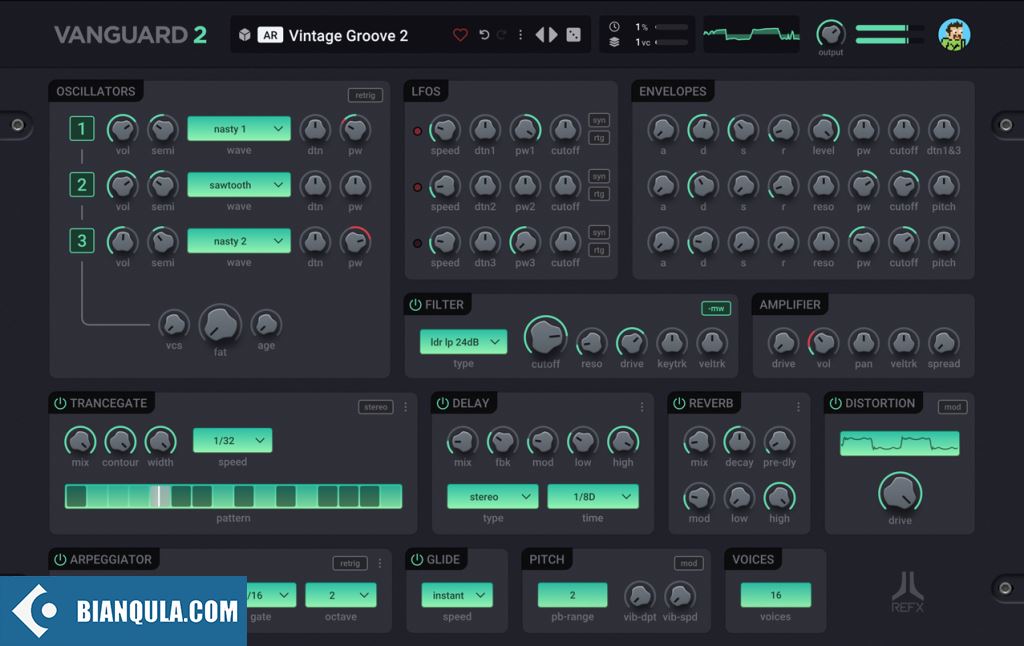Click the reFX logo
Screen dimensions: 1024x646
908,592
